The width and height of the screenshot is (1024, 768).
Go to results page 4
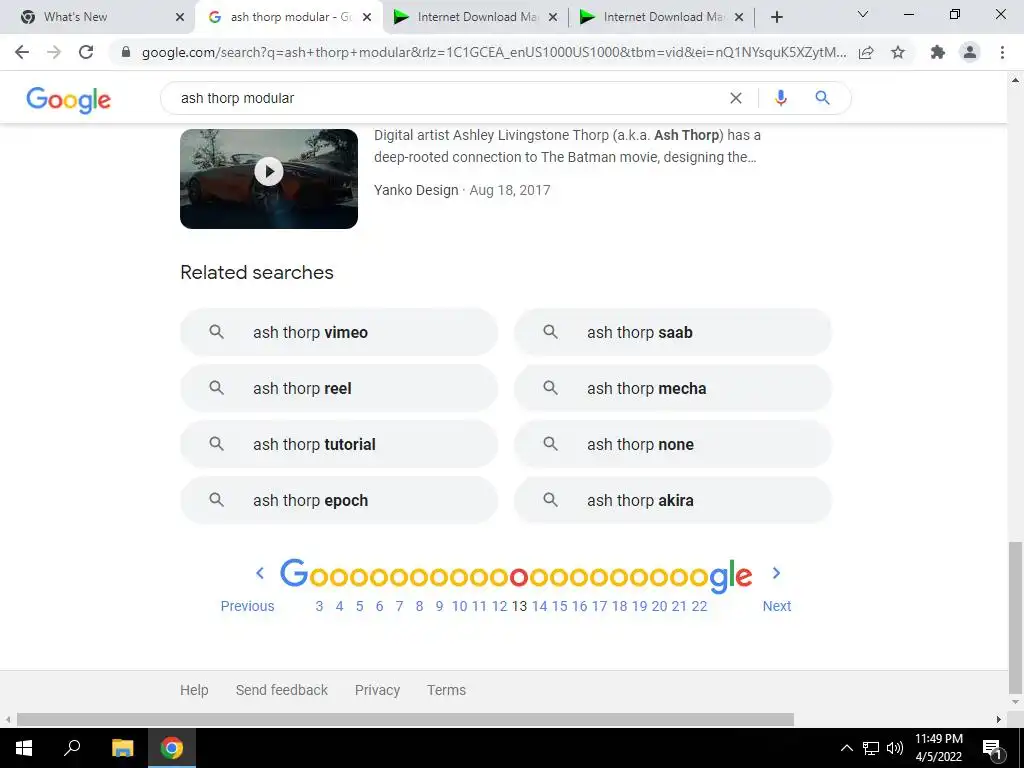(340, 606)
